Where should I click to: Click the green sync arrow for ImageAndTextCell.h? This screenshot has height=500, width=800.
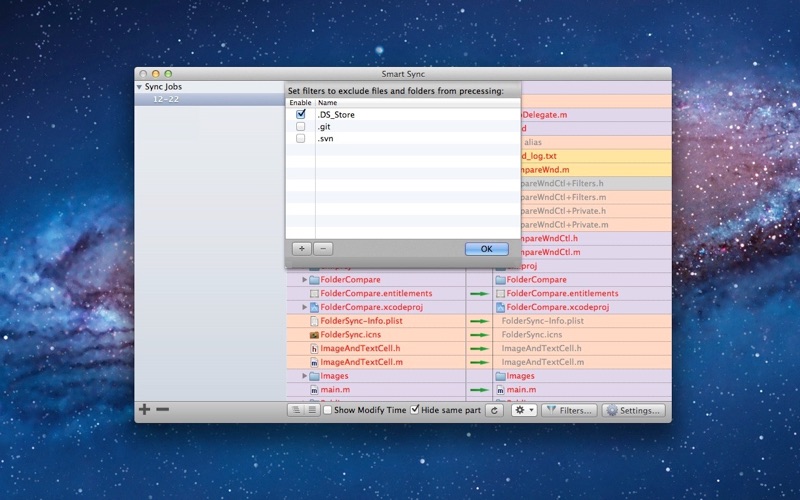point(479,348)
